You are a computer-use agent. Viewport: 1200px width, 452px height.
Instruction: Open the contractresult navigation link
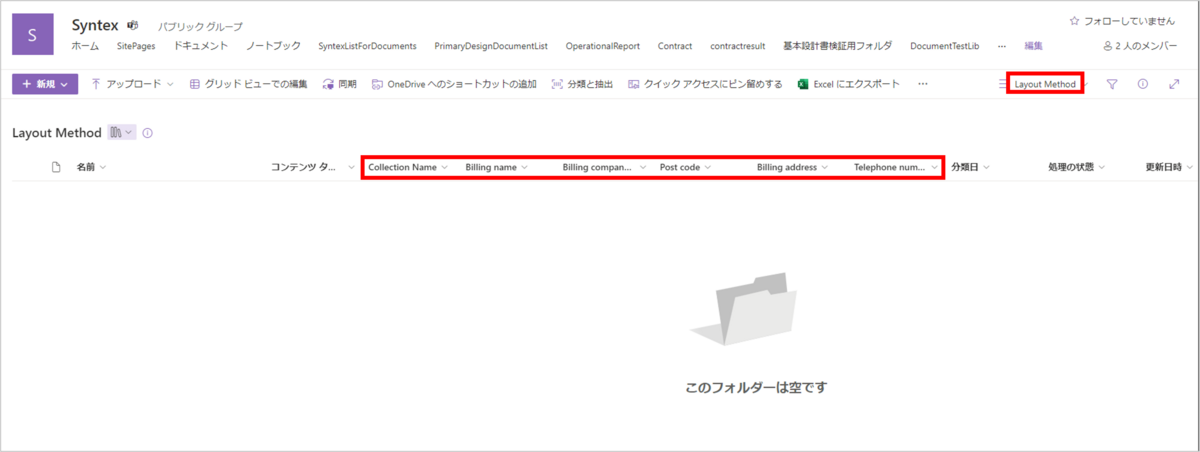coord(738,46)
